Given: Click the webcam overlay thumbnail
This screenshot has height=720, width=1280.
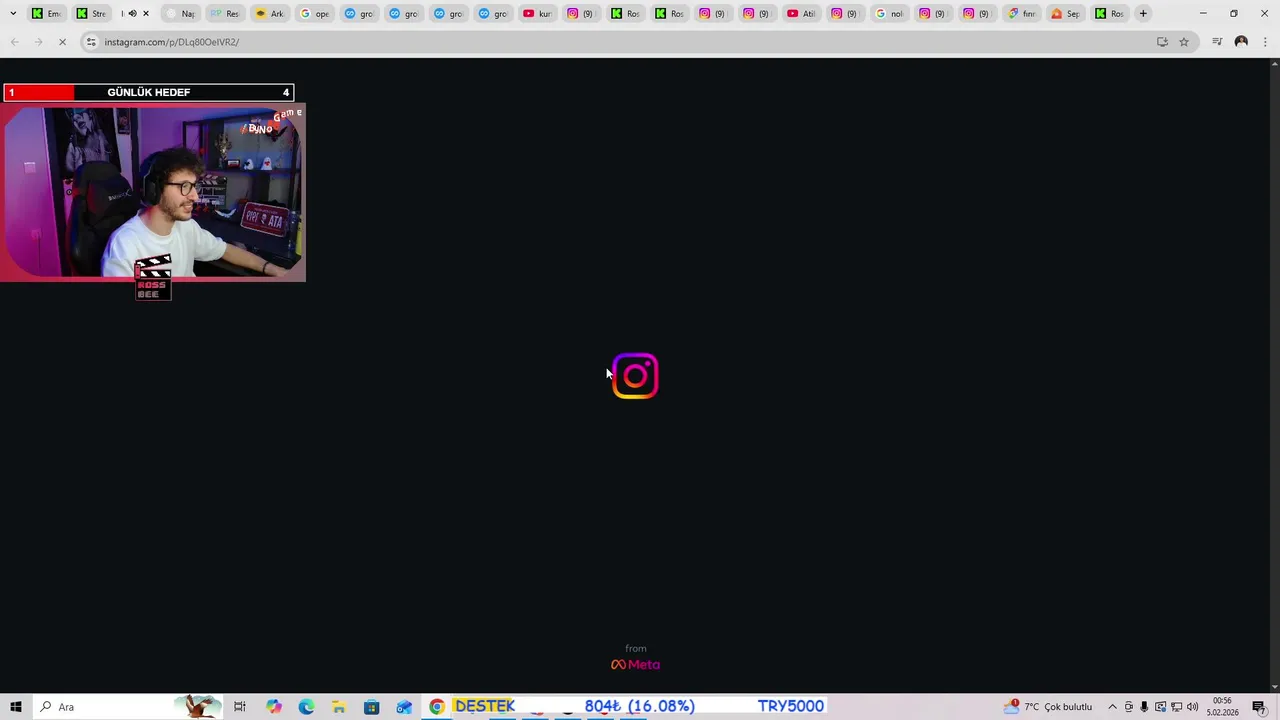Looking at the screenshot, I should pos(153,192).
